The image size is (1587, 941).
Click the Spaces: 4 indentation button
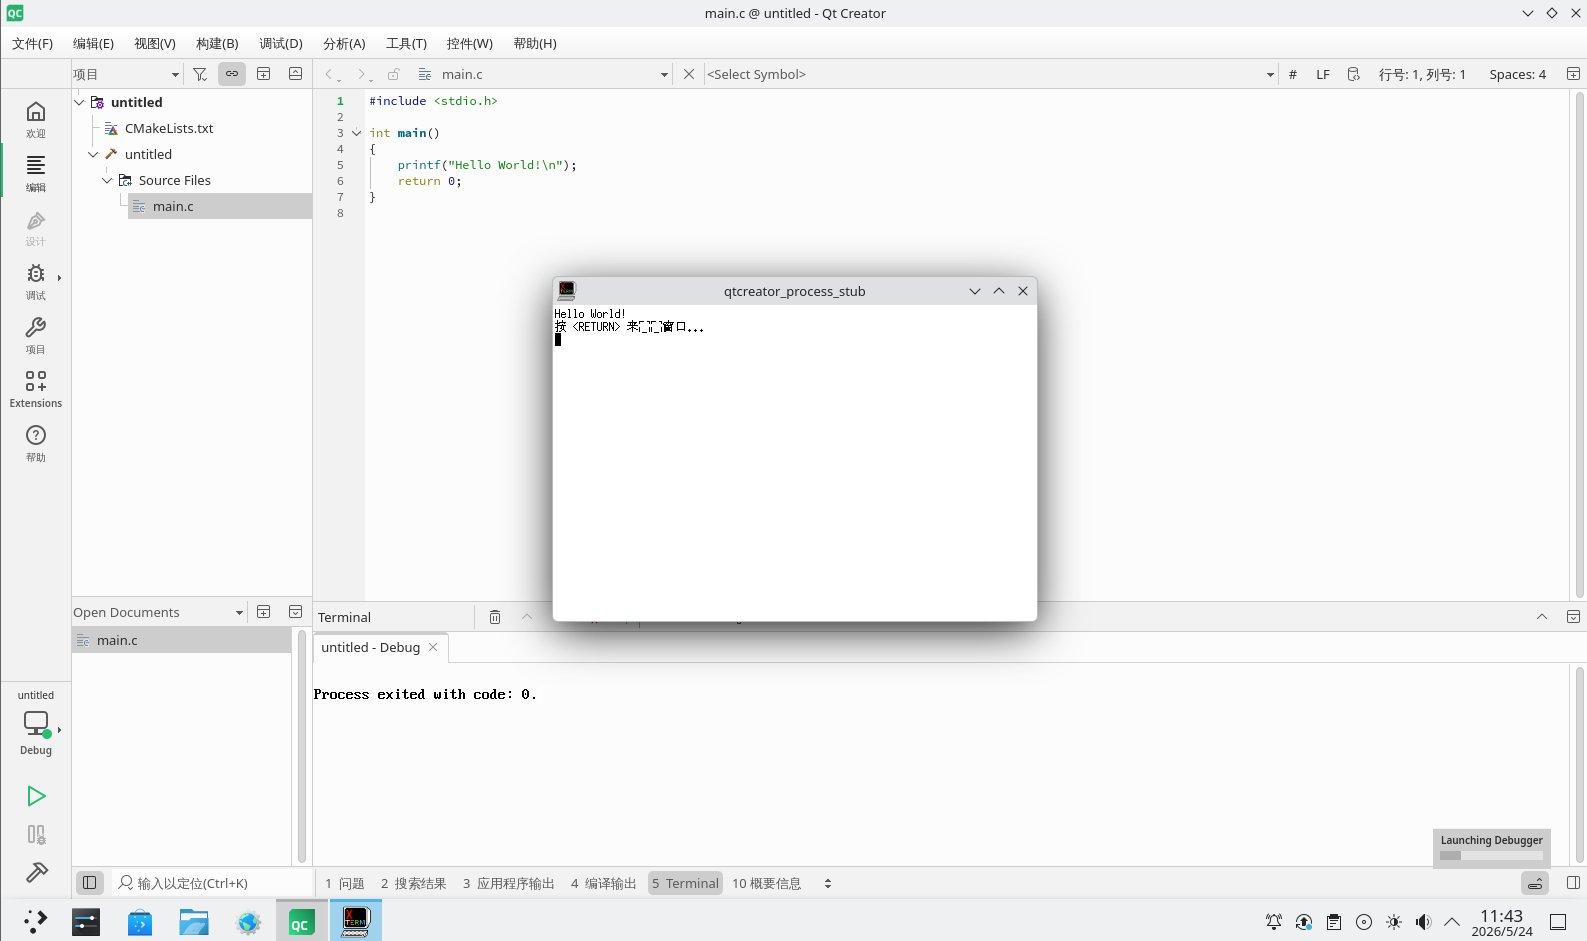(x=1517, y=74)
